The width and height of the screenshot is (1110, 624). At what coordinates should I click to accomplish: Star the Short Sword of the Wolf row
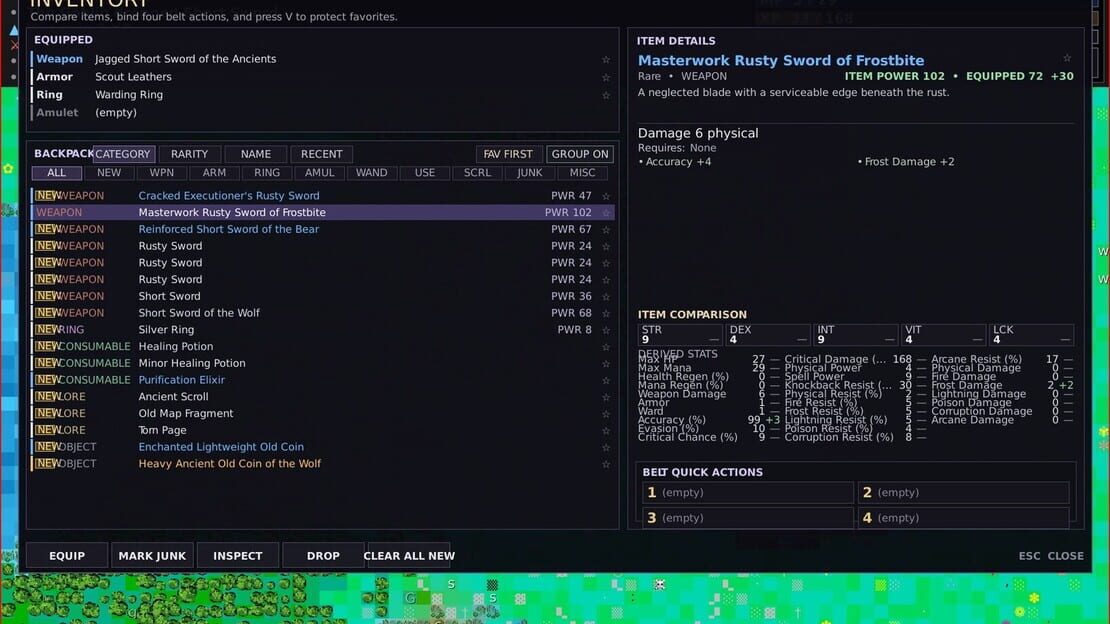(606, 313)
